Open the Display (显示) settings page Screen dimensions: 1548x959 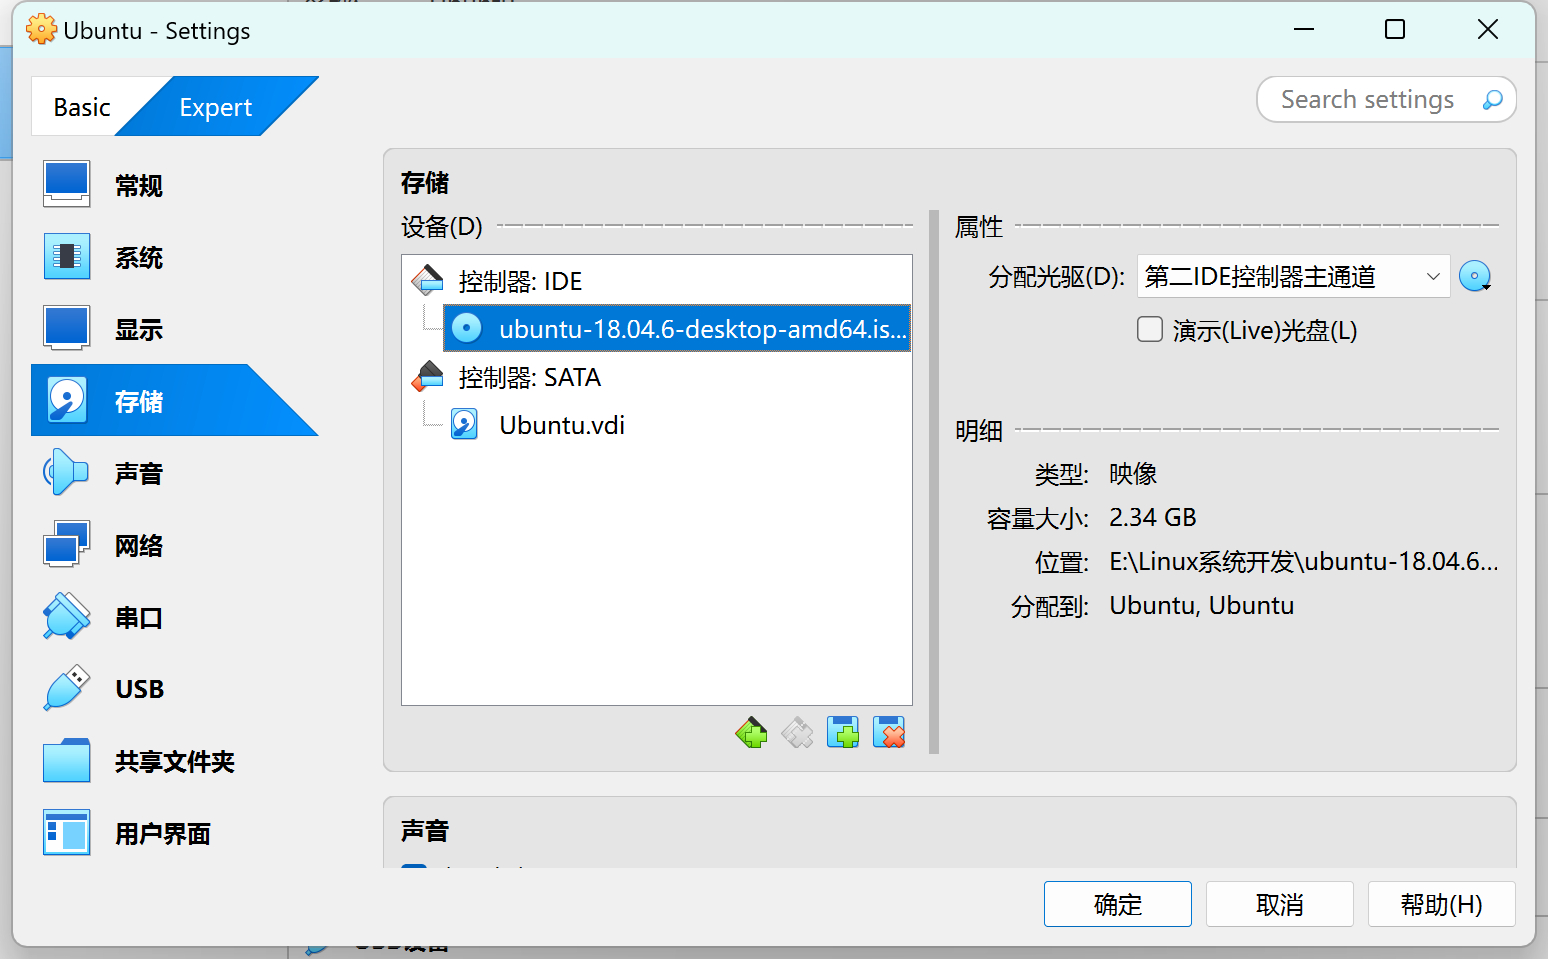click(x=139, y=328)
